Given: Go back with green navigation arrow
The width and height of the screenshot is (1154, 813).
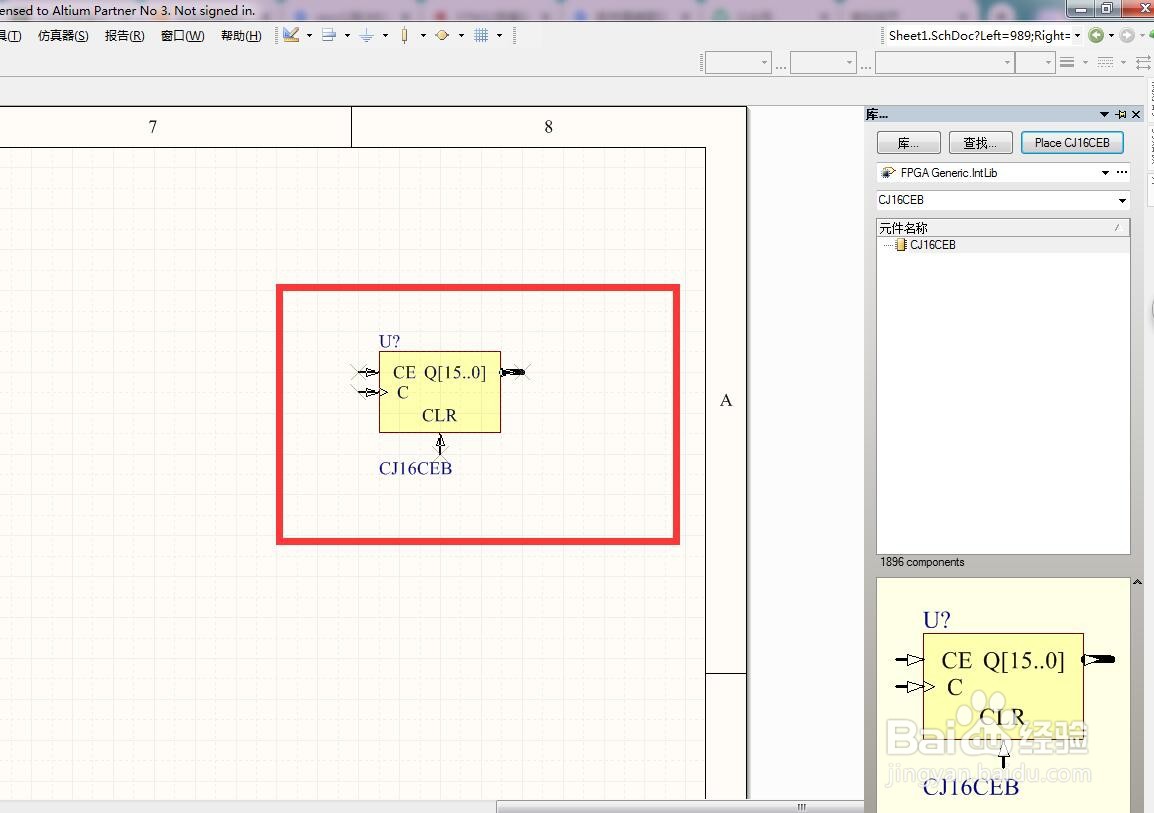Looking at the screenshot, I should point(1096,35).
